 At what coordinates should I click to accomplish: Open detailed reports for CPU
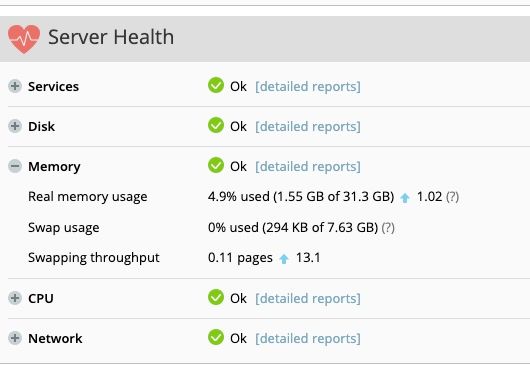click(308, 299)
